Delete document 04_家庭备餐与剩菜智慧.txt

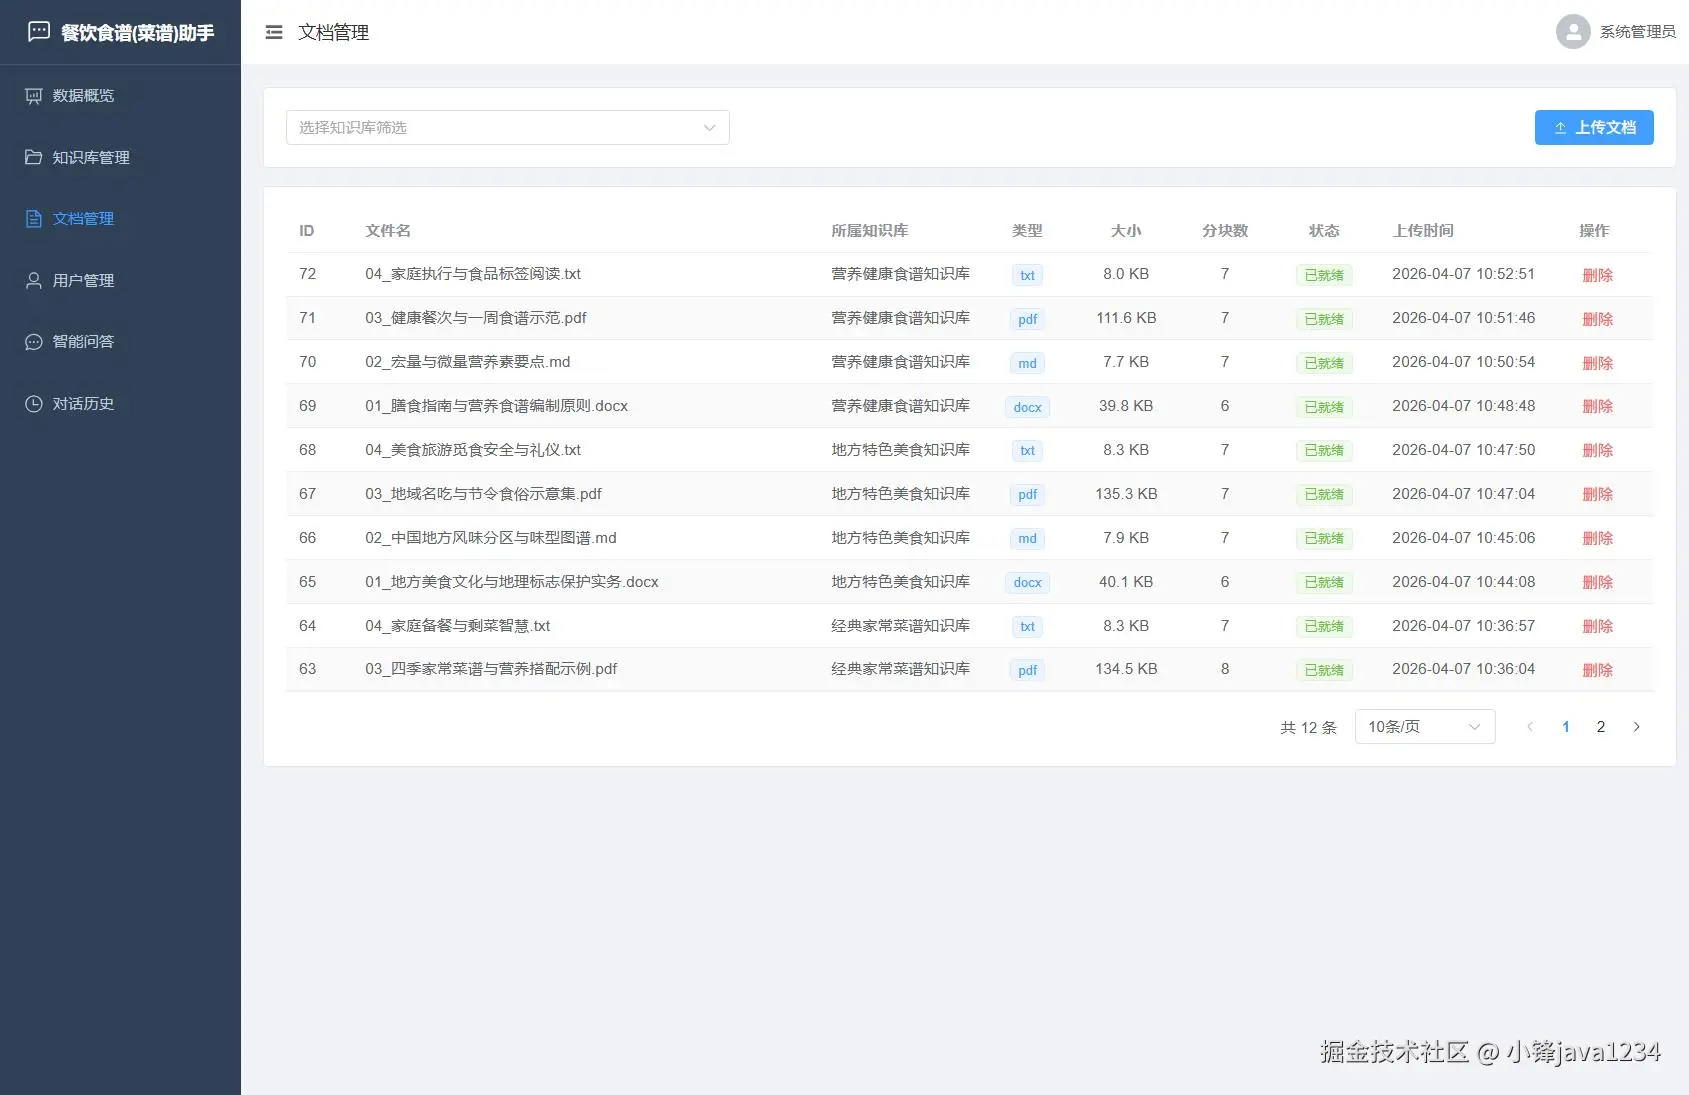click(1597, 626)
